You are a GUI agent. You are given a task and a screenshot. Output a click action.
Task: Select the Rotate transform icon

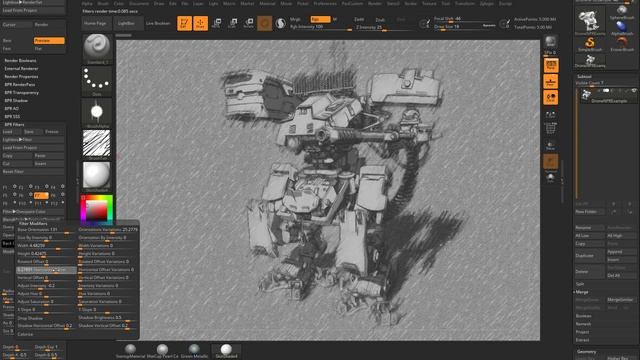[249, 23]
